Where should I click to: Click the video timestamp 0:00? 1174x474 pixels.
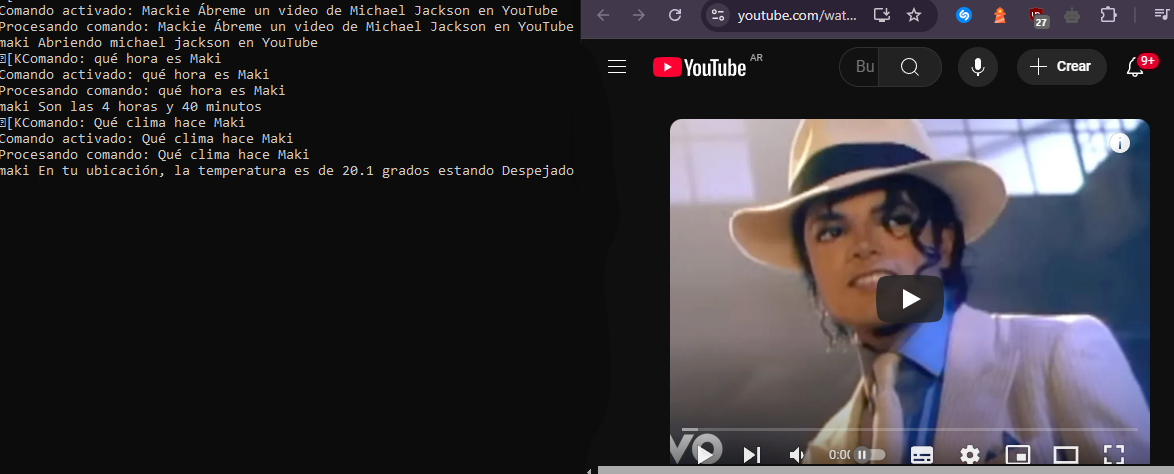pos(840,455)
